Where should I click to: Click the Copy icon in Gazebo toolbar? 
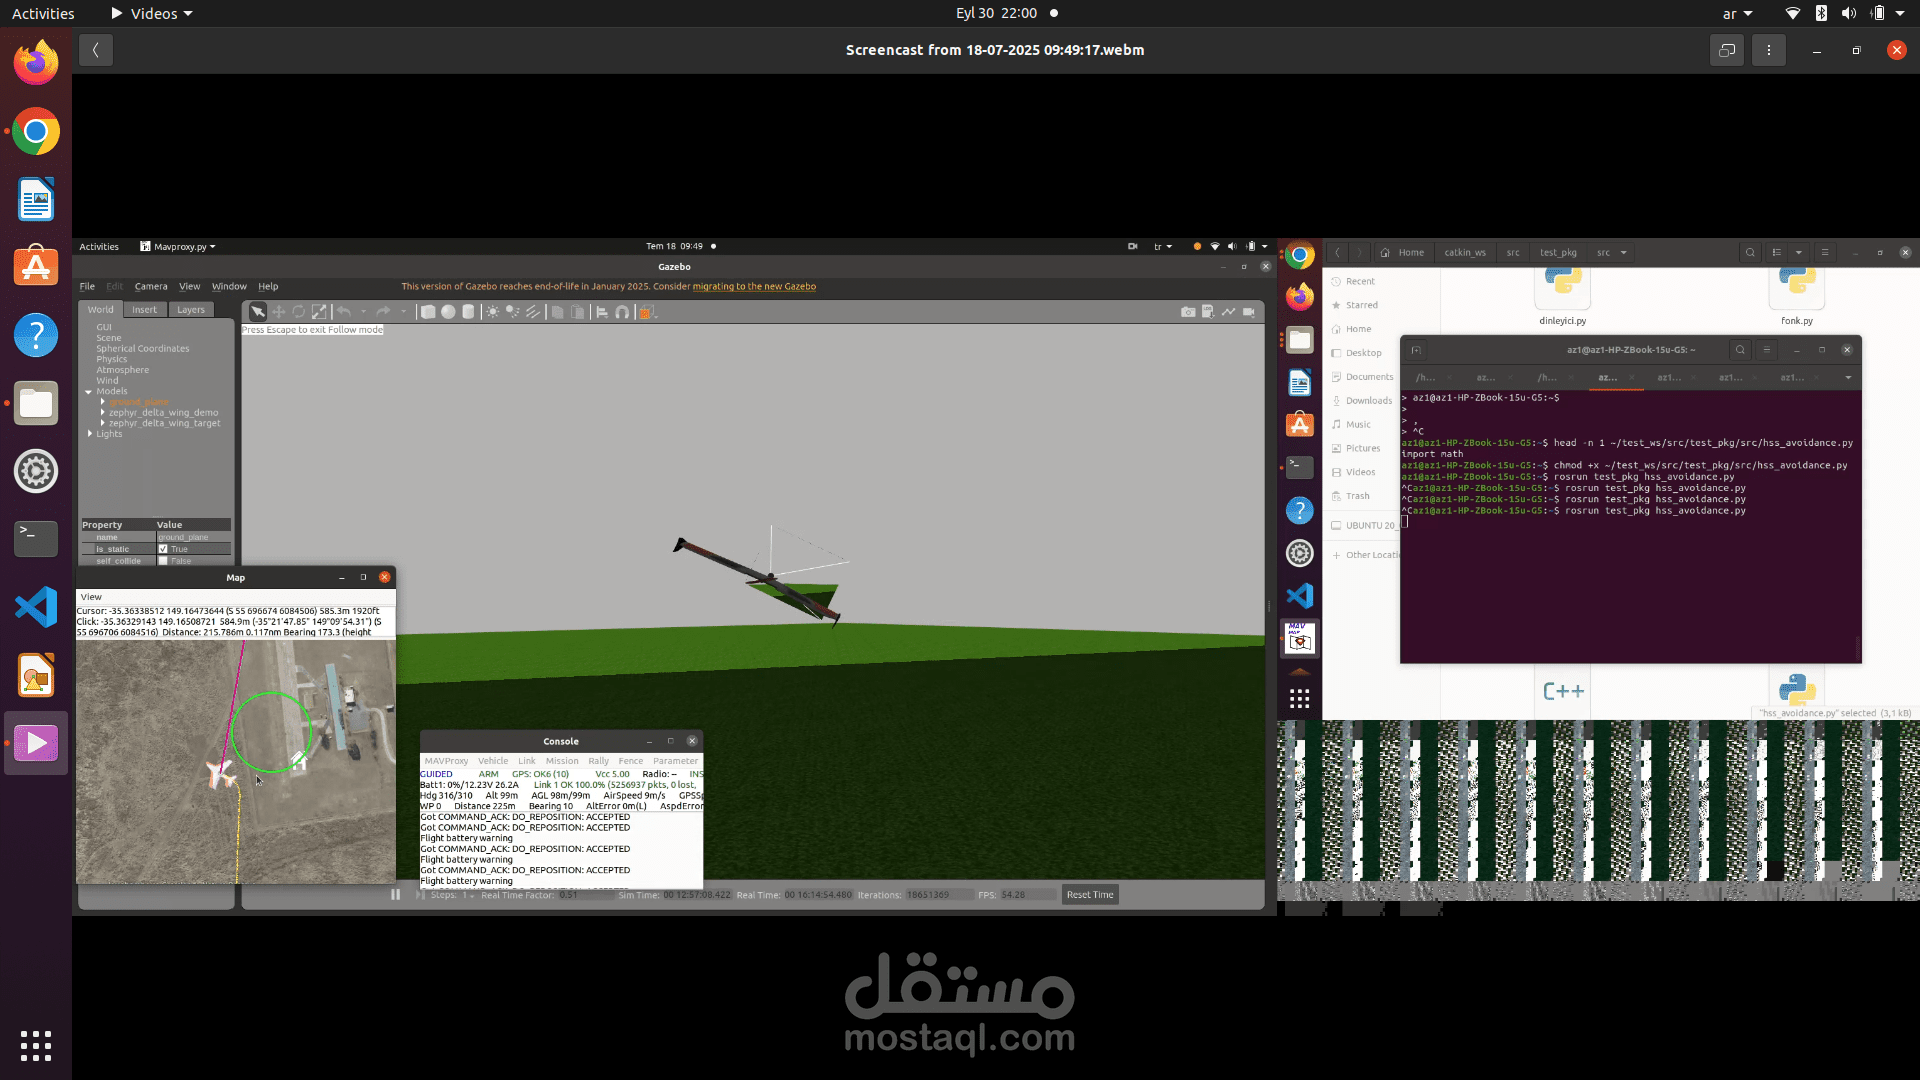tap(557, 312)
